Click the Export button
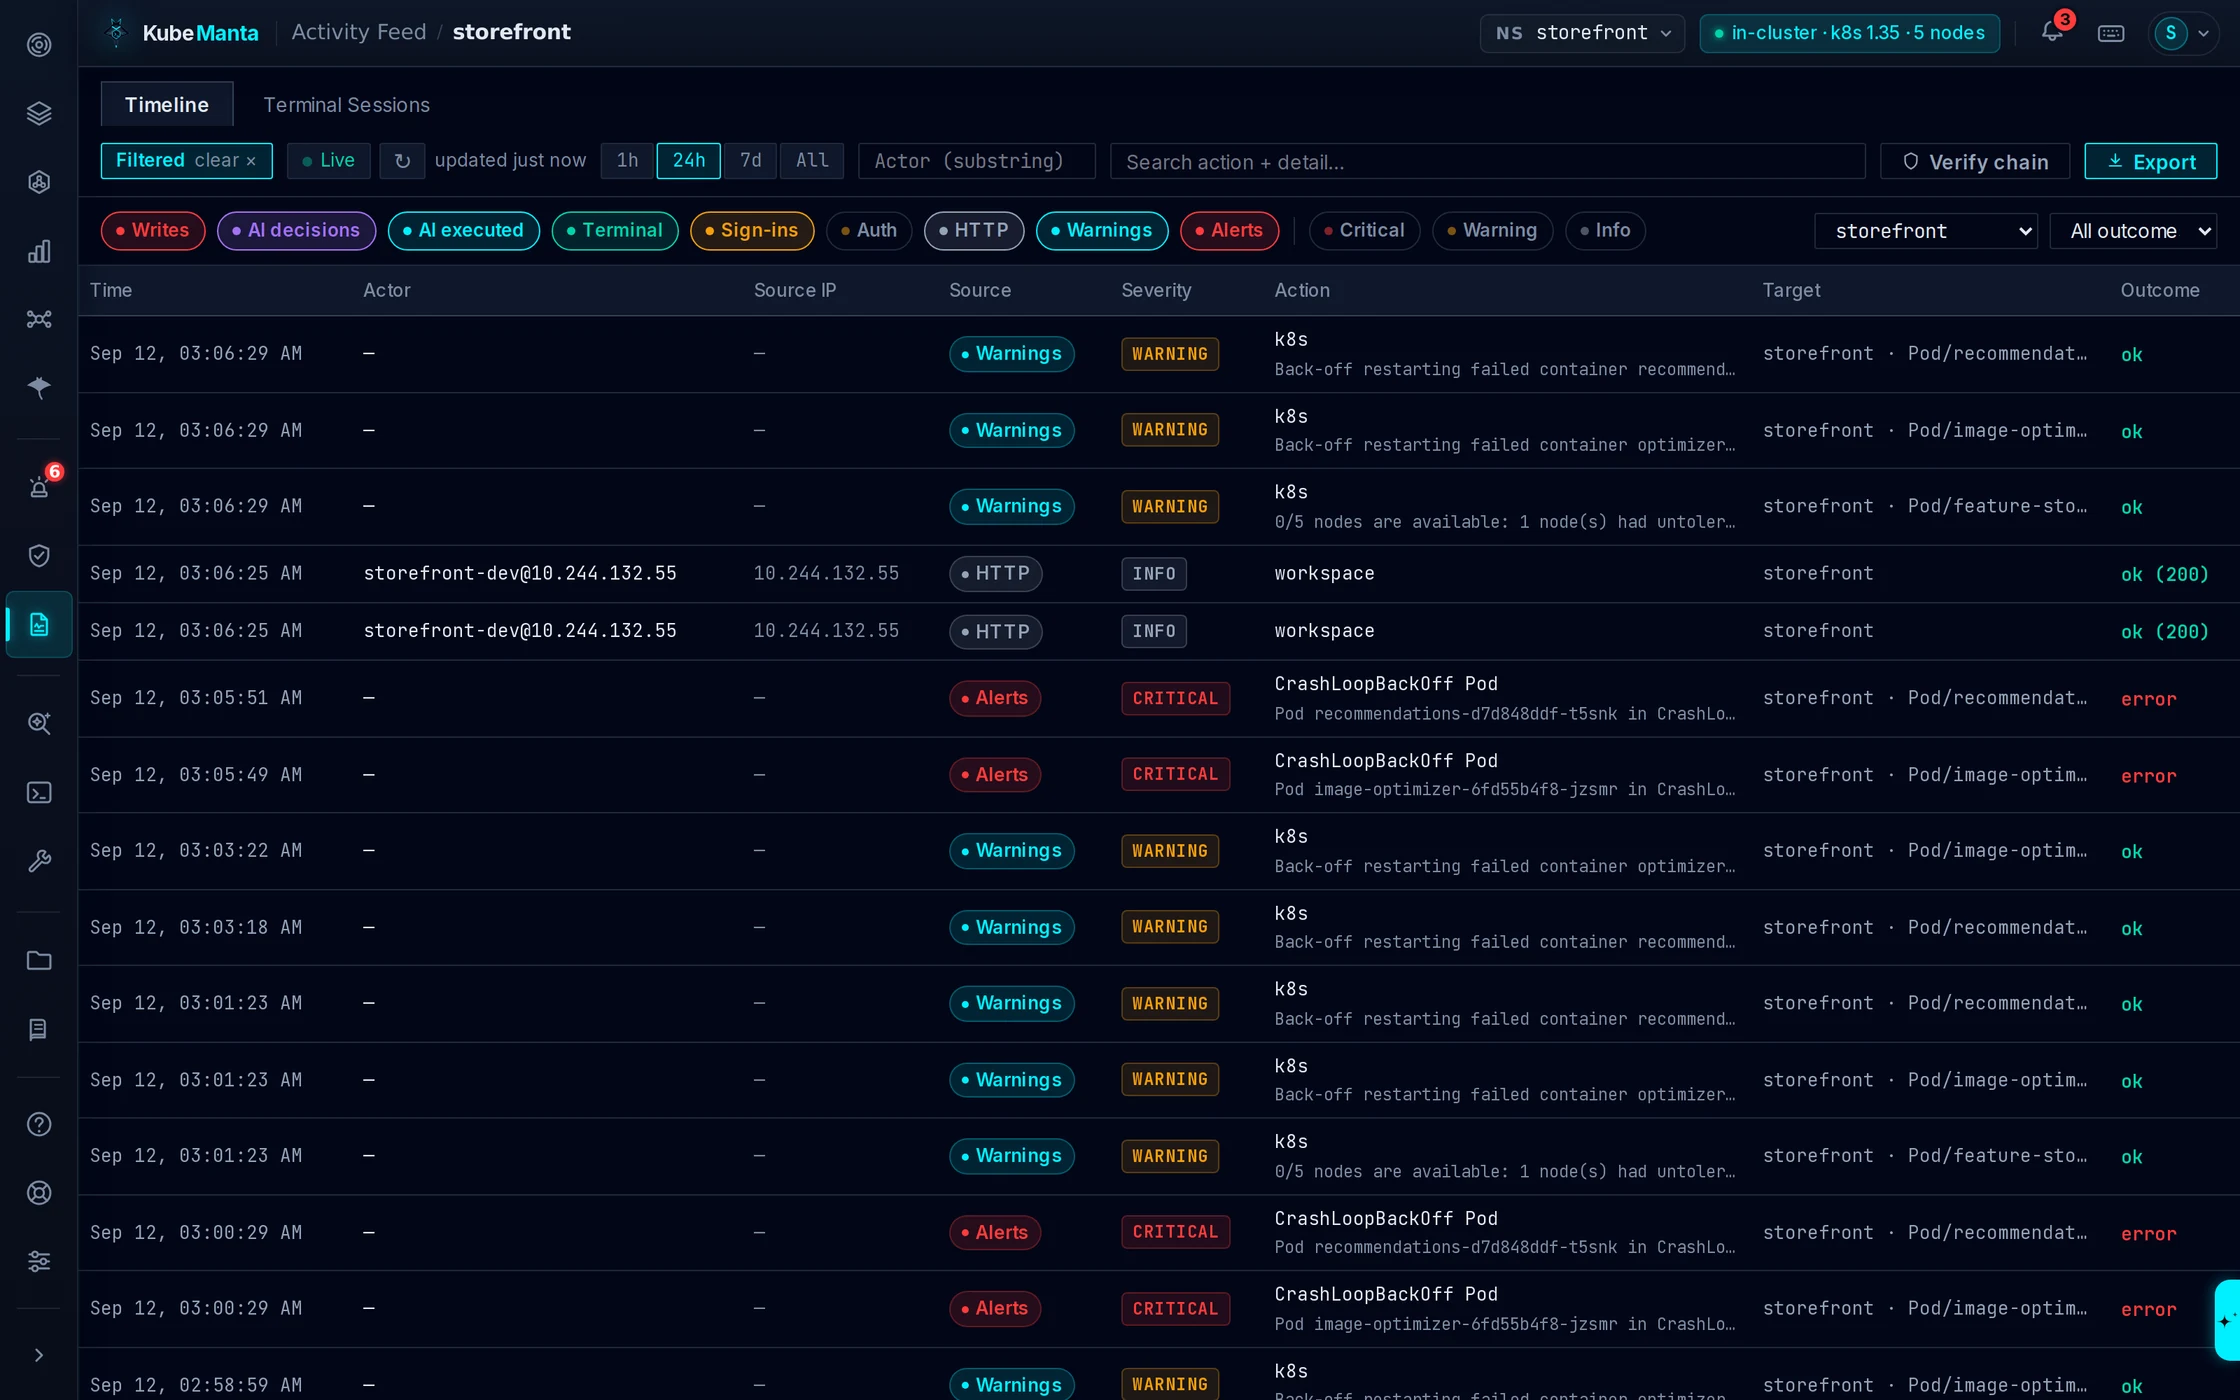 pyautogui.click(x=2151, y=162)
